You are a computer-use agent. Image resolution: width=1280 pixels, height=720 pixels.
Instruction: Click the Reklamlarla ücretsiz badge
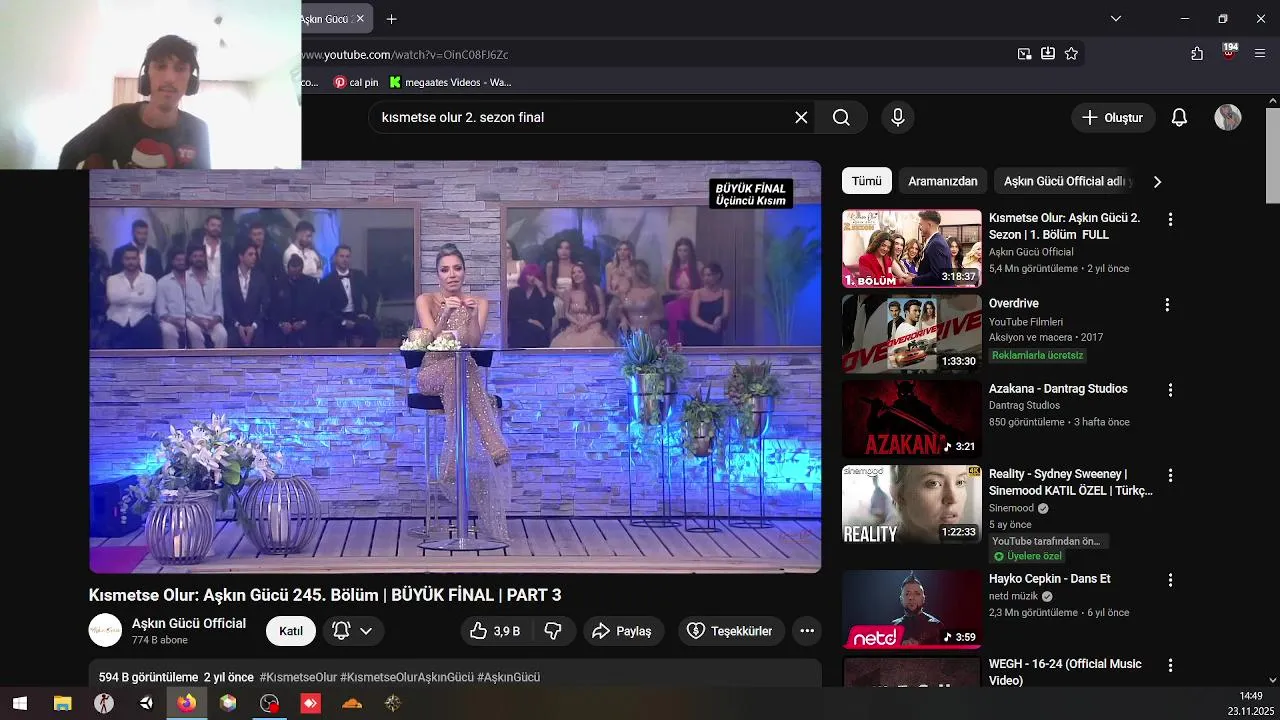point(1037,355)
